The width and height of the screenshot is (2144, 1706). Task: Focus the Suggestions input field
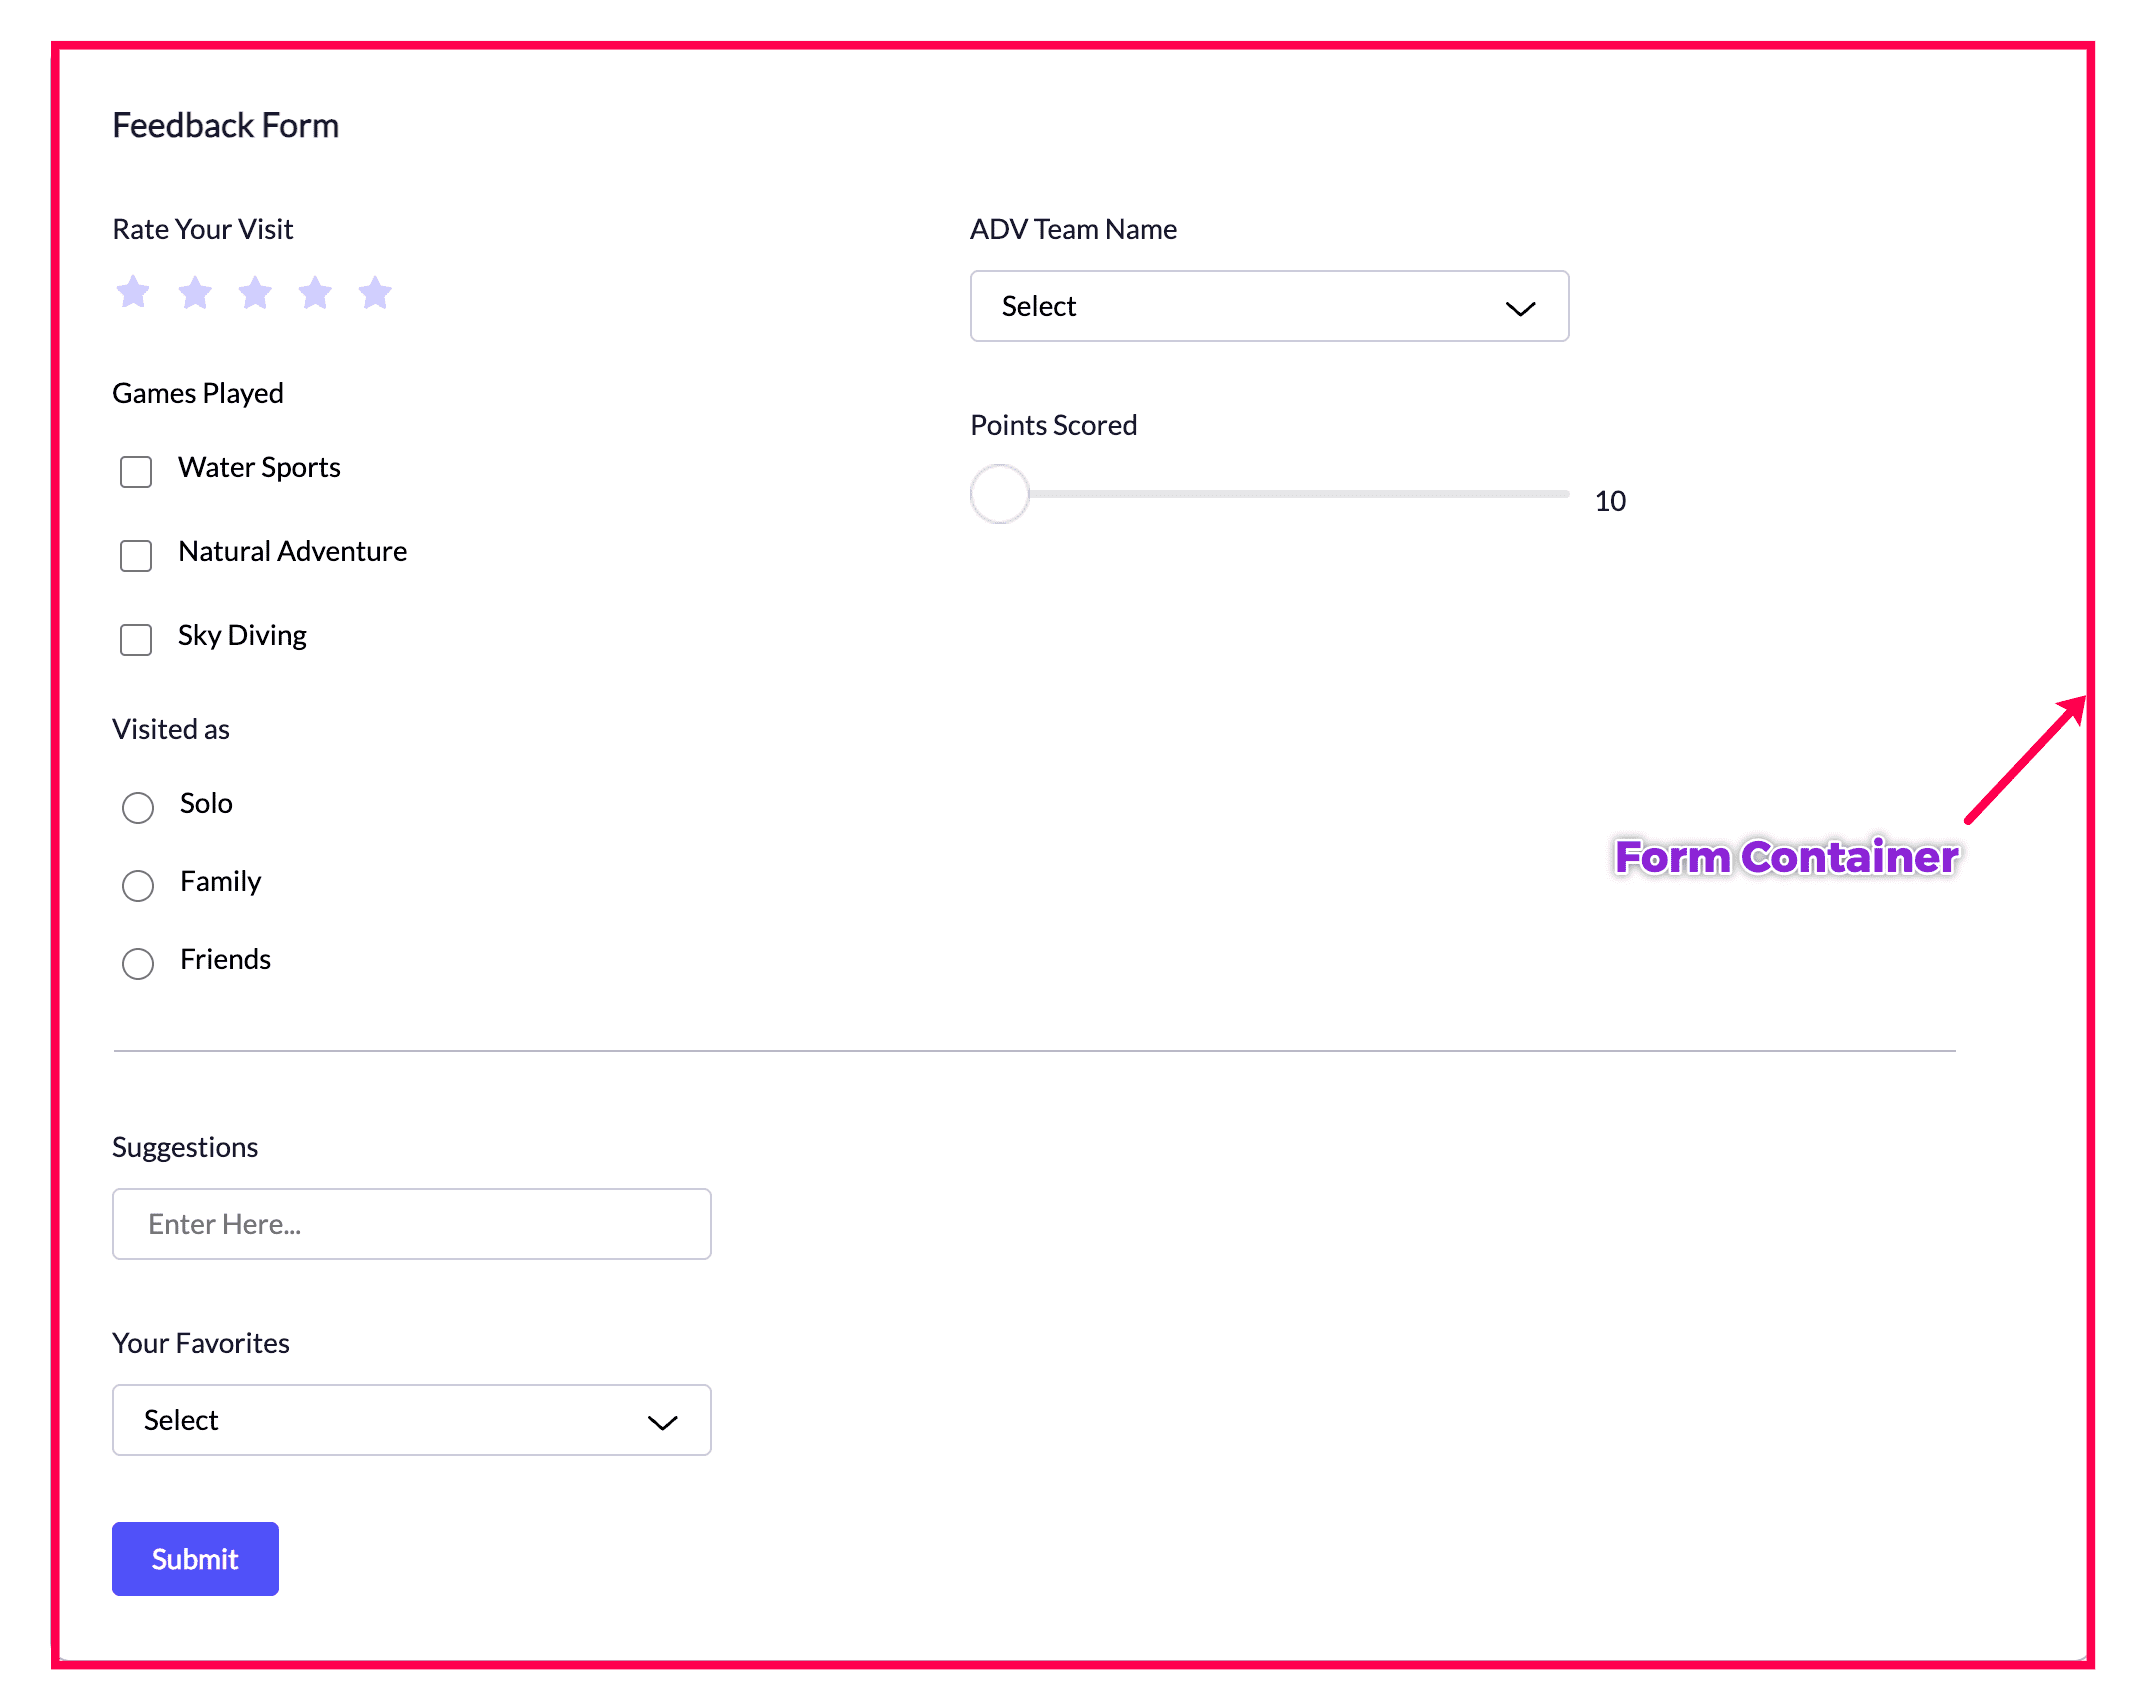coord(411,1224)
